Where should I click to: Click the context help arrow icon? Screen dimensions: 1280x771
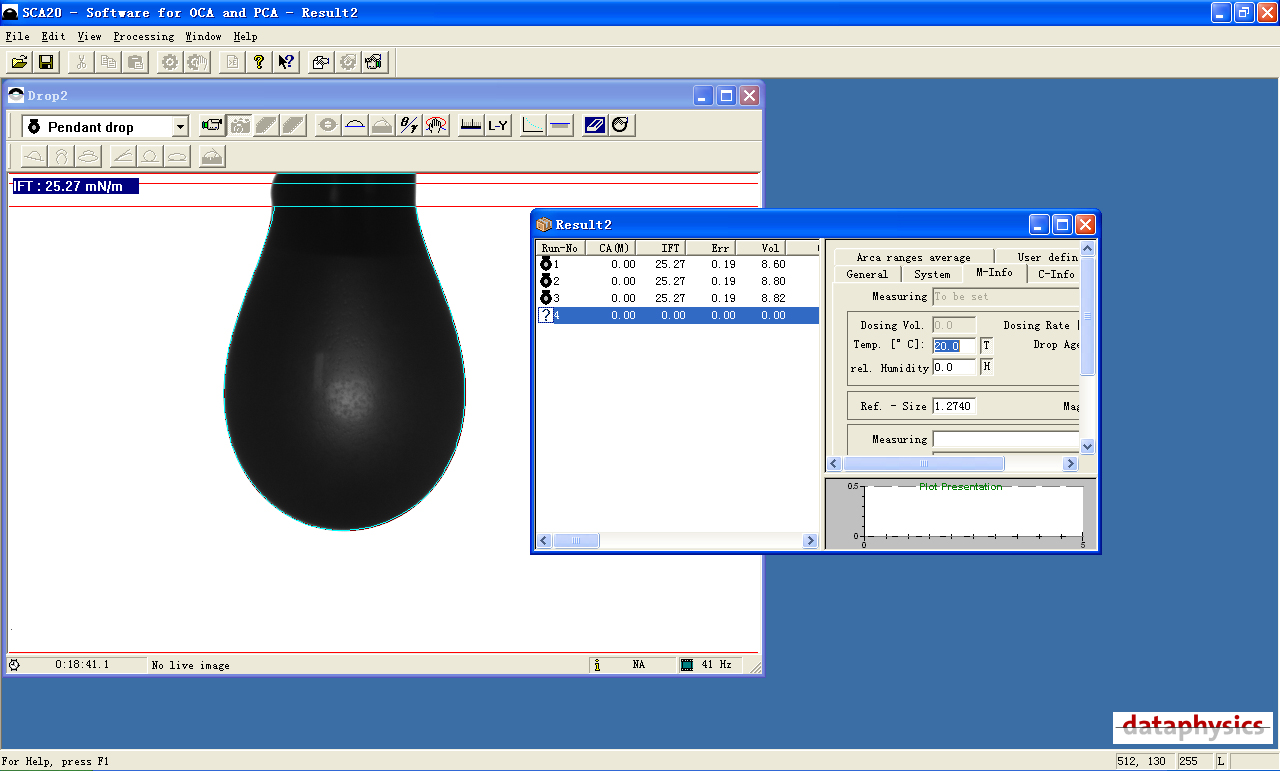pyautogui.click(x=286, y=62)
